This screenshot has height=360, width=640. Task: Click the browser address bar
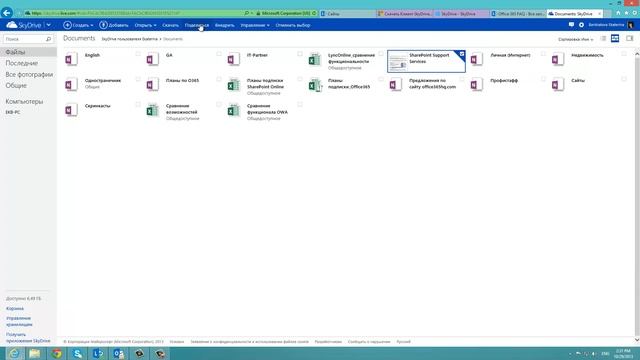(x=135, y=13)
